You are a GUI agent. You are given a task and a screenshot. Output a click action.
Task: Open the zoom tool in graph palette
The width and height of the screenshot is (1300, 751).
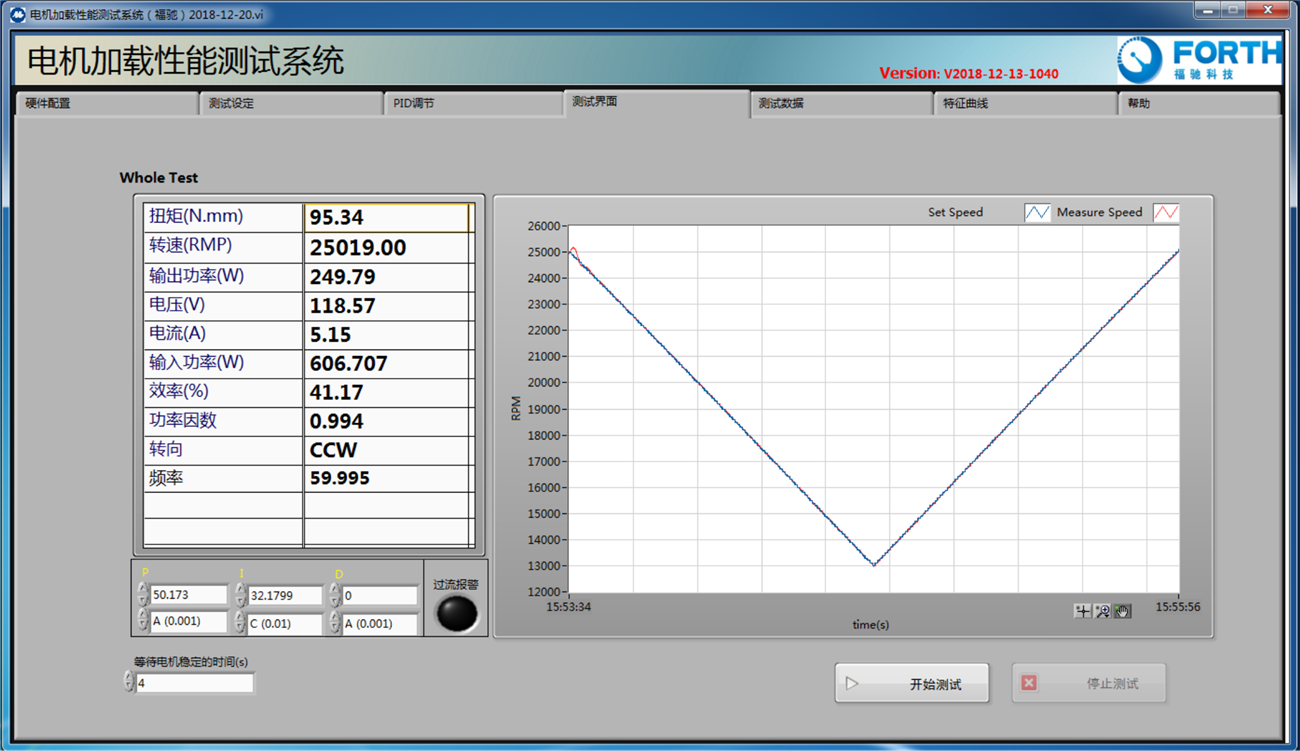click(1102, 611)
